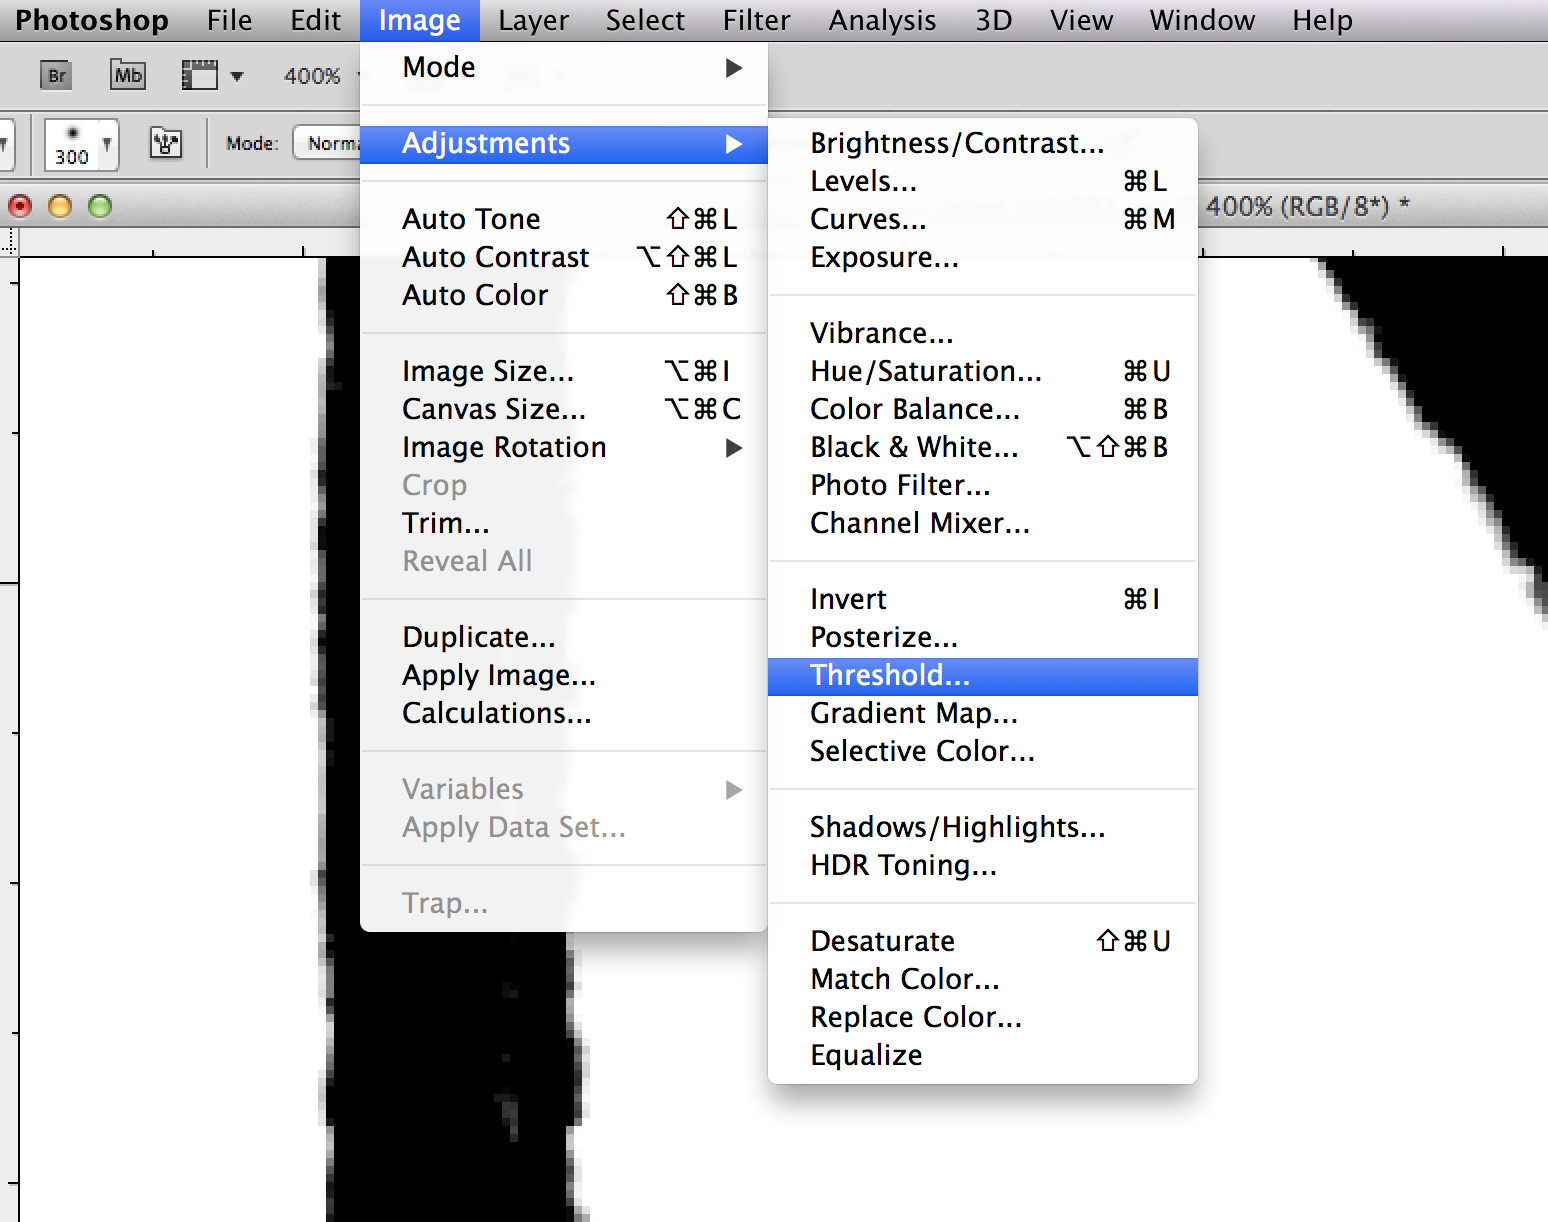Open the View menu
This screenshot has width=1548, height=1222.
pyautogui.click(x=1081, y=20)
